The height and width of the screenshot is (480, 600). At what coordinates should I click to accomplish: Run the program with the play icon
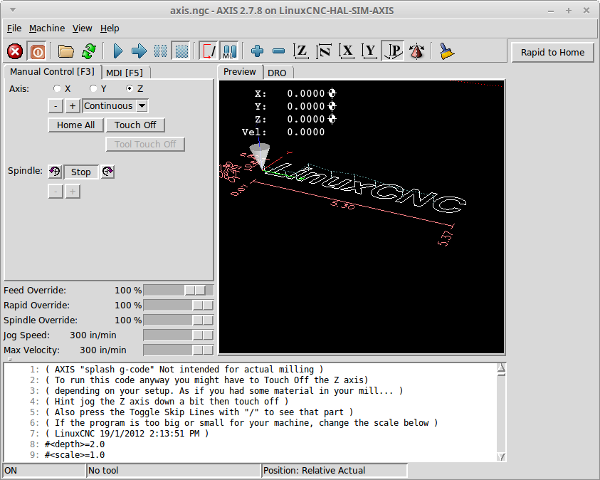click(117, 50)
